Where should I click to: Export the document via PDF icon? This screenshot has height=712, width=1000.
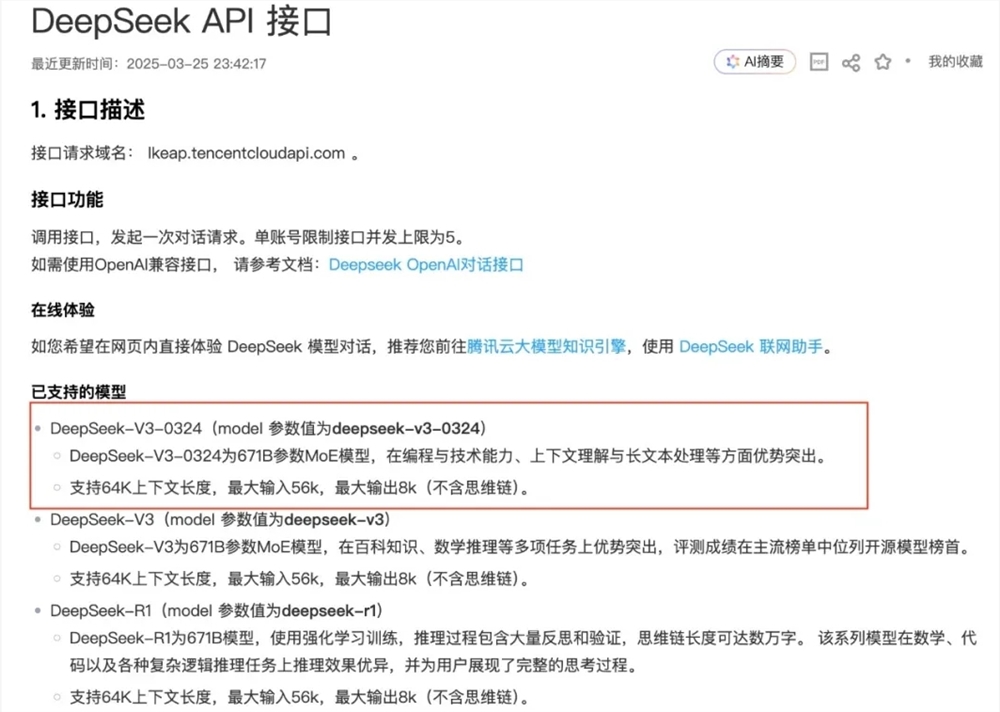pyautogui.click(x=818, y=62)
